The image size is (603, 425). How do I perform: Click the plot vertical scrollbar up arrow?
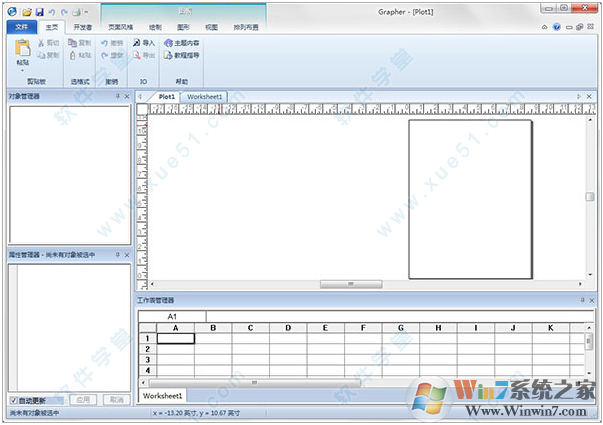590,120
